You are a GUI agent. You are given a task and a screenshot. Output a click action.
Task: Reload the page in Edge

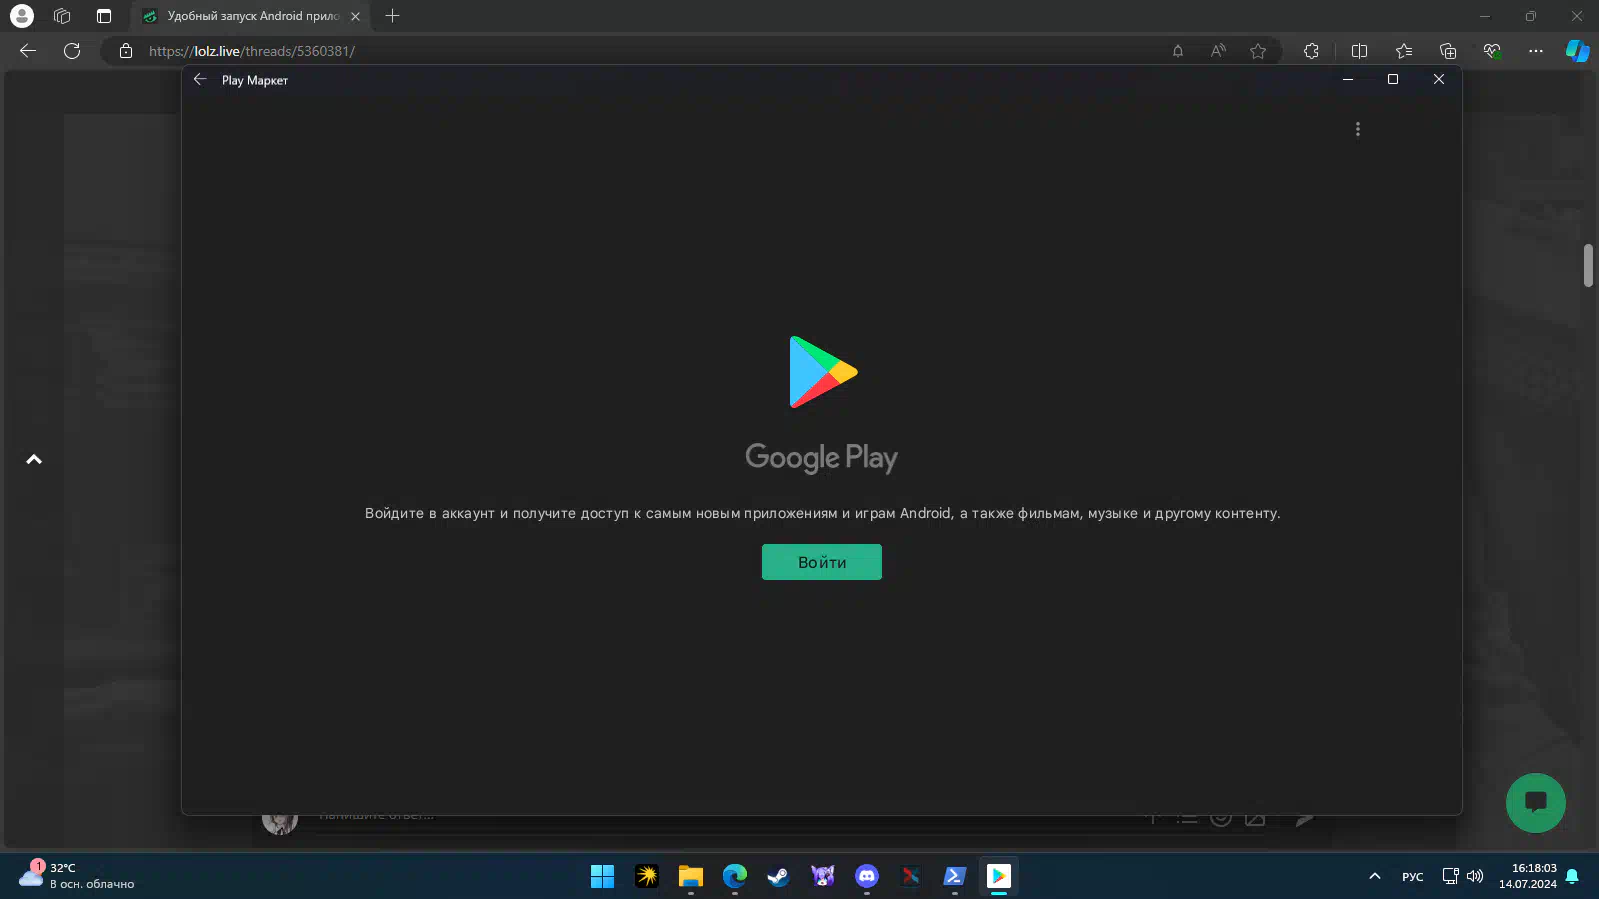point(72,51)
